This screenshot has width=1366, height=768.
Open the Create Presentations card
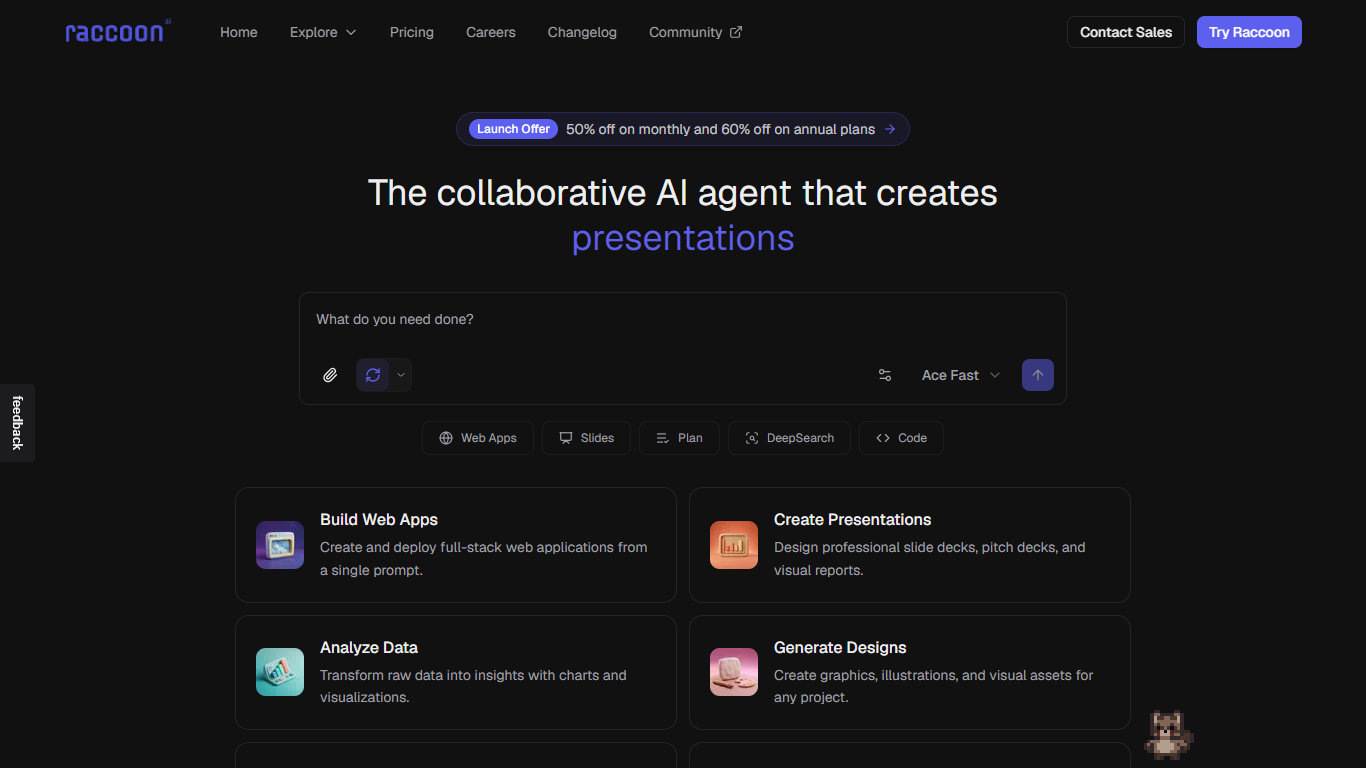pyautogui.click(x=910, y=545)
